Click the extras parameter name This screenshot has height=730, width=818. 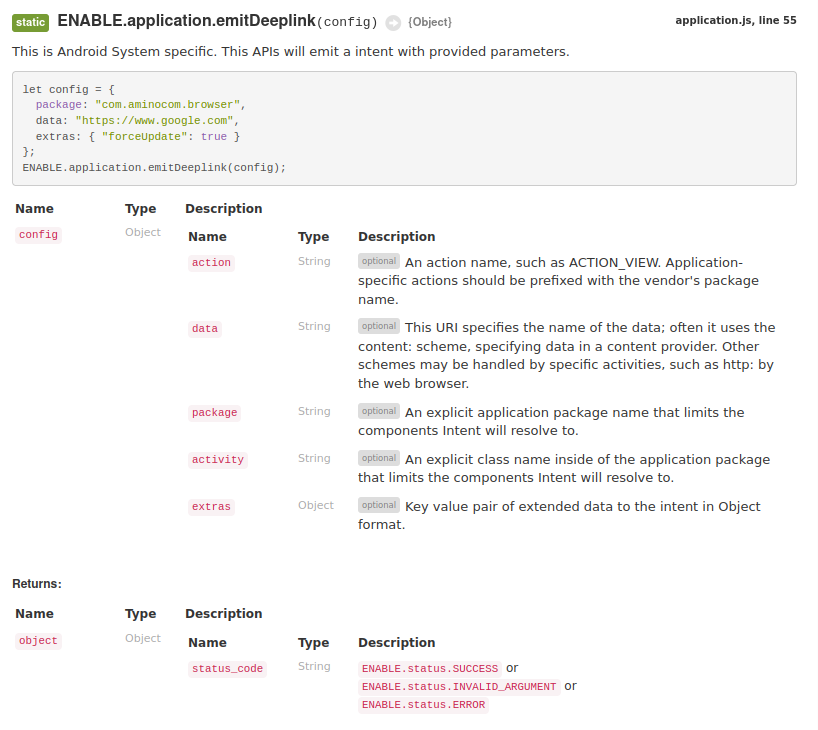[x=211, y=507]
